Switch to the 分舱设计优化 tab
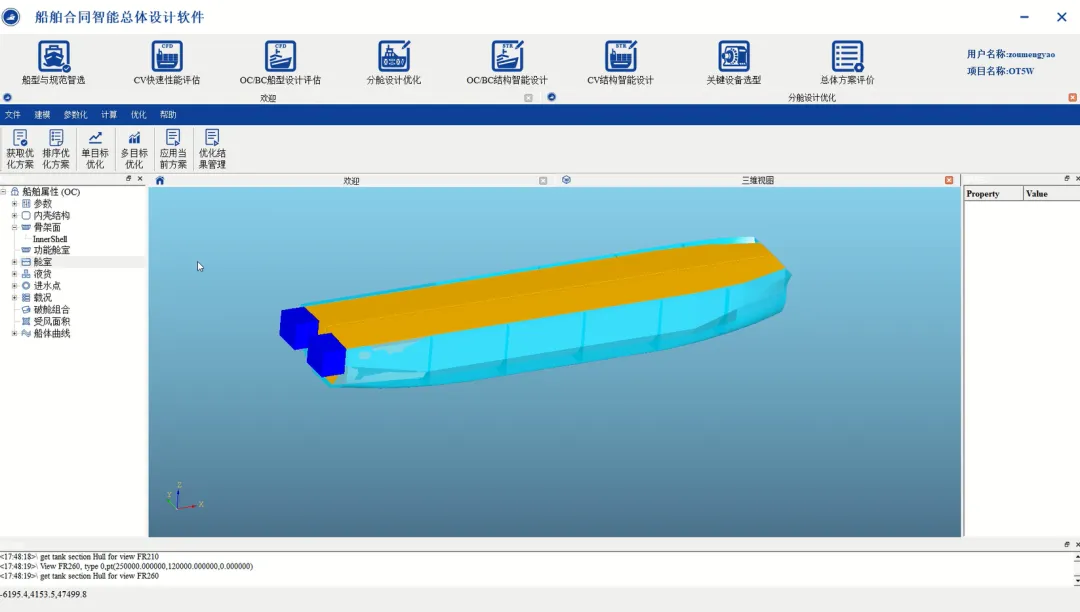 [x=811, y=98]
